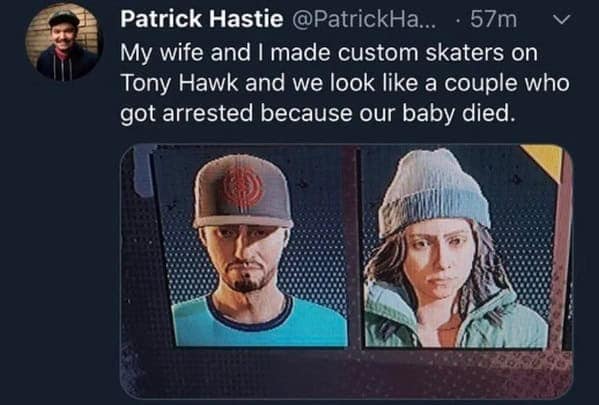
Task: Visit the Patrick Hastie display name
Action: coord(202,19)
